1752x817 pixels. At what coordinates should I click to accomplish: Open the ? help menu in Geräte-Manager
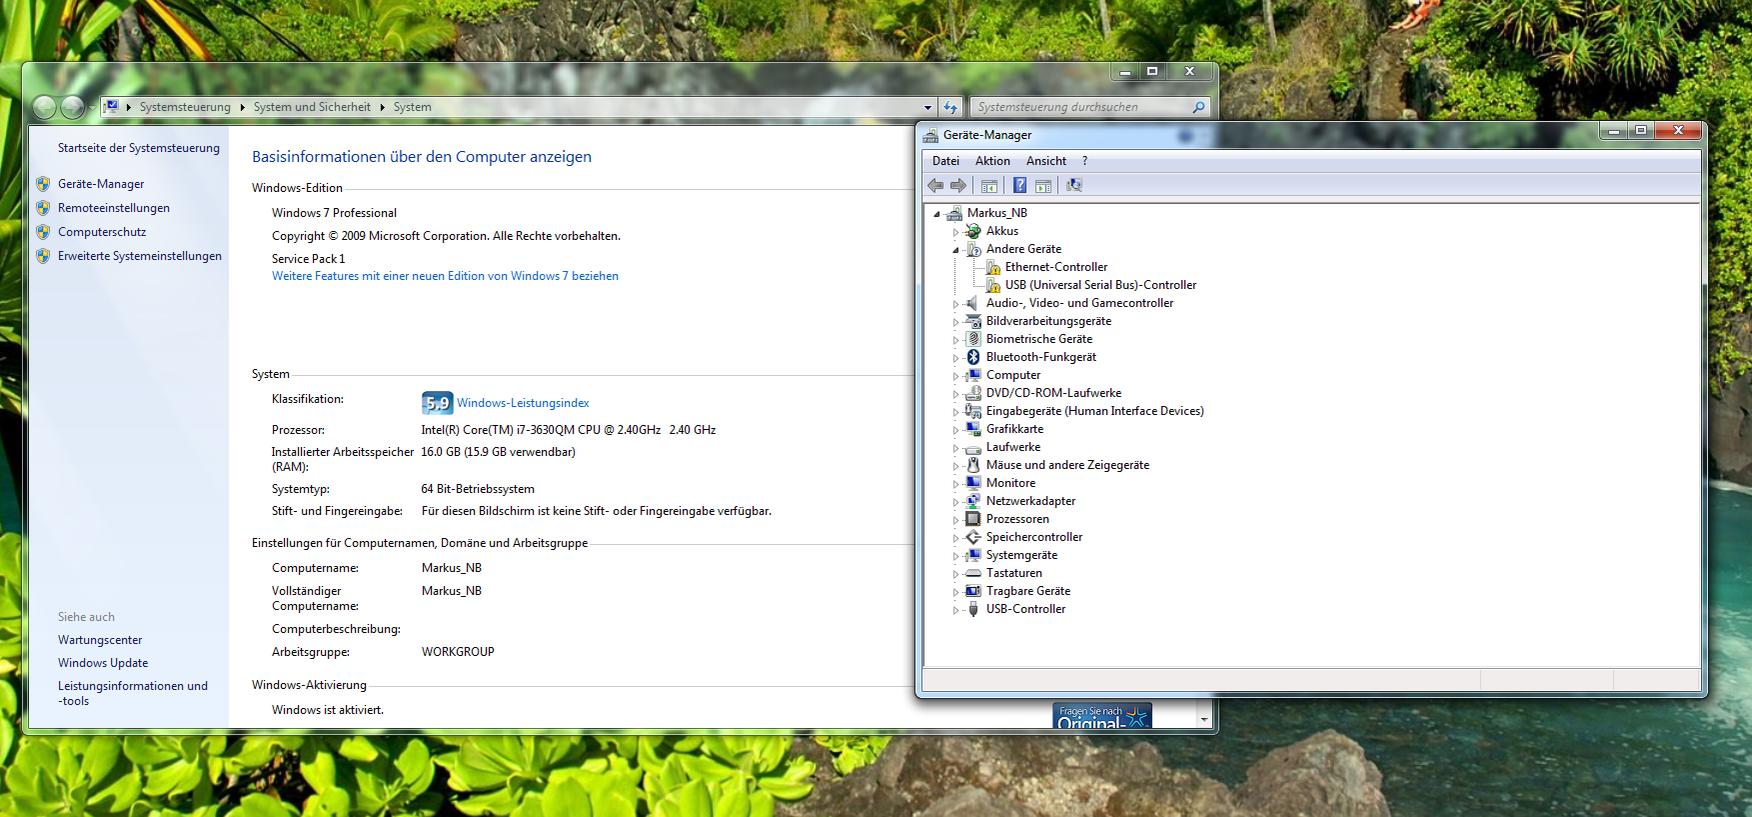pyautogui.click(x=1085, y=161)
